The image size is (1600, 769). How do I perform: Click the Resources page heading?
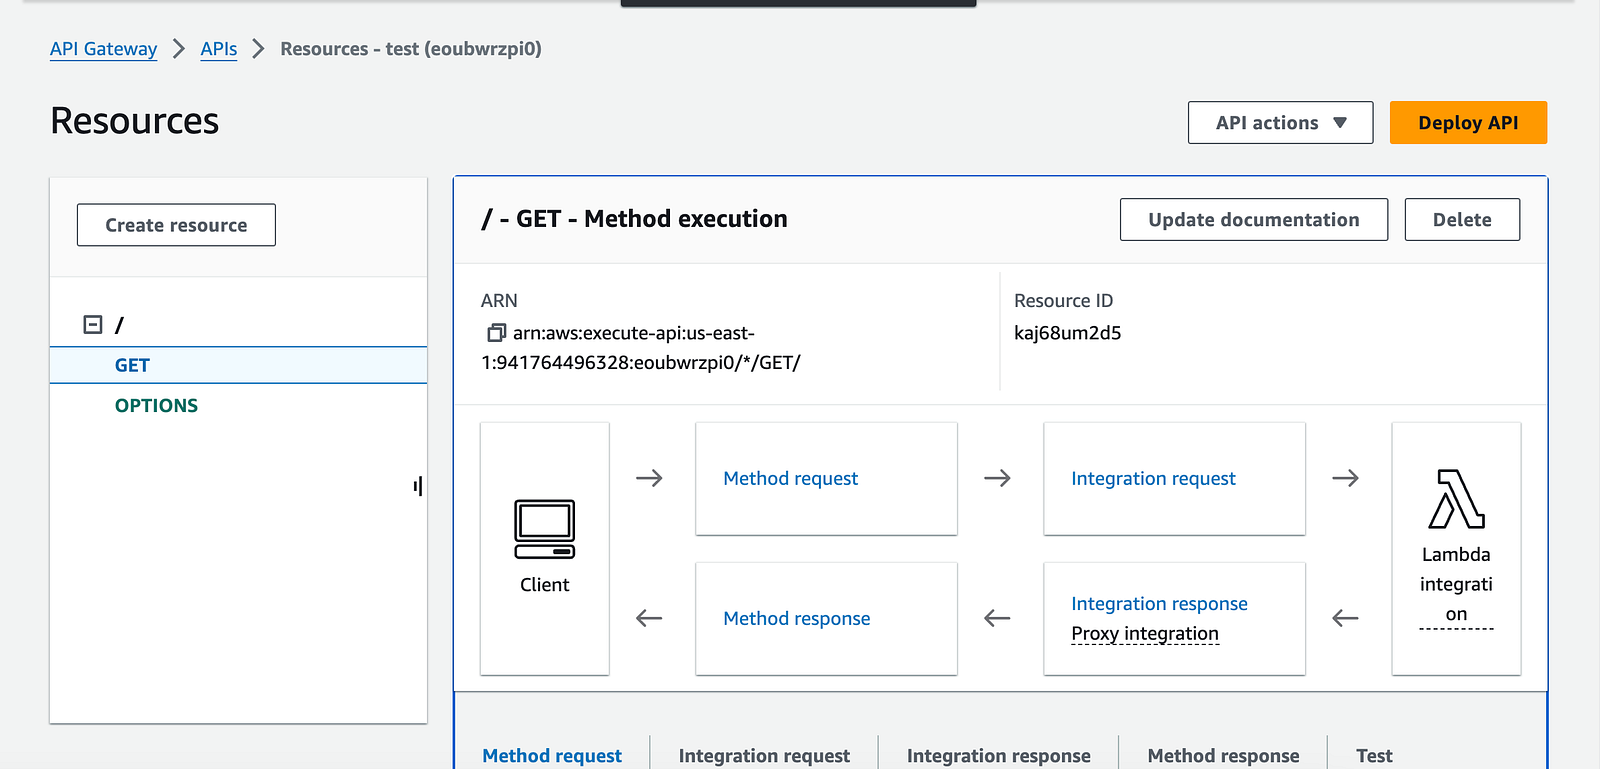pyautogui.click(x=135, y=121)
